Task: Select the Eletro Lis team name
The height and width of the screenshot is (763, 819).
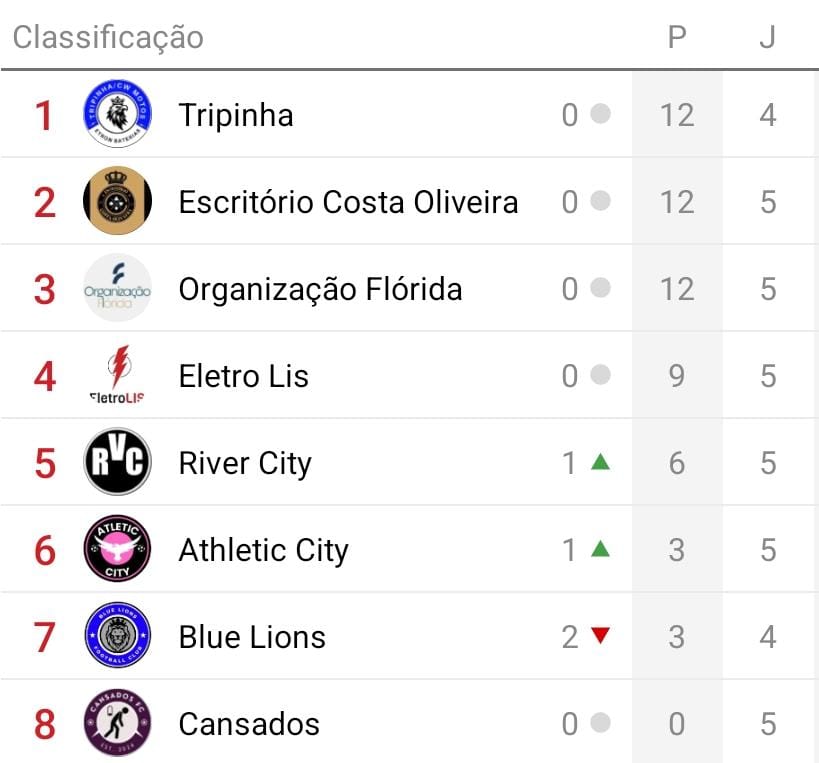Action: [244, 376]
